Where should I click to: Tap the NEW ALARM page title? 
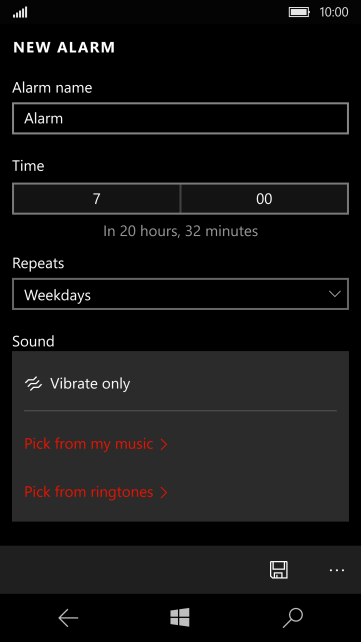[x=64, y=48]
